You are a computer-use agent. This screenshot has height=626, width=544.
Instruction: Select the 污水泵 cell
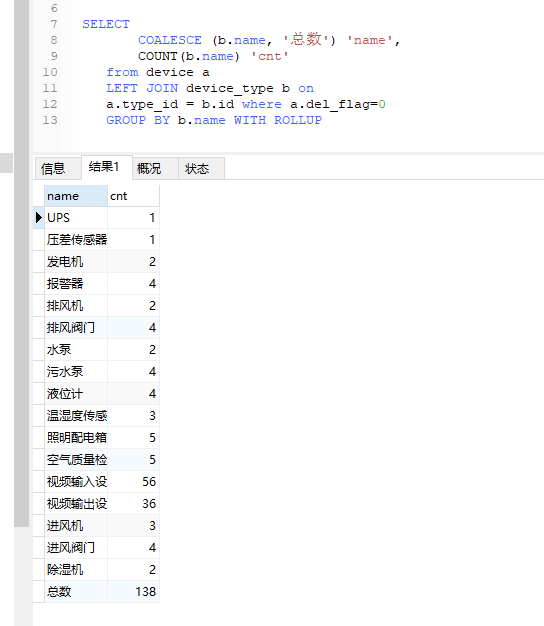coord(75,372)
